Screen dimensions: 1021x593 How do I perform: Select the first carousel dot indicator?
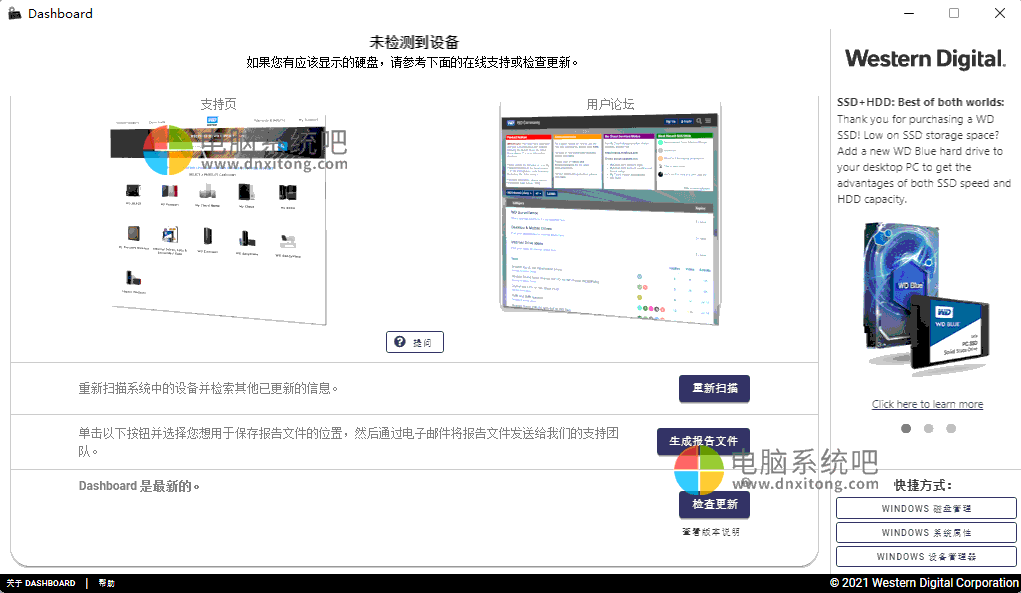[x=906, y=428]
